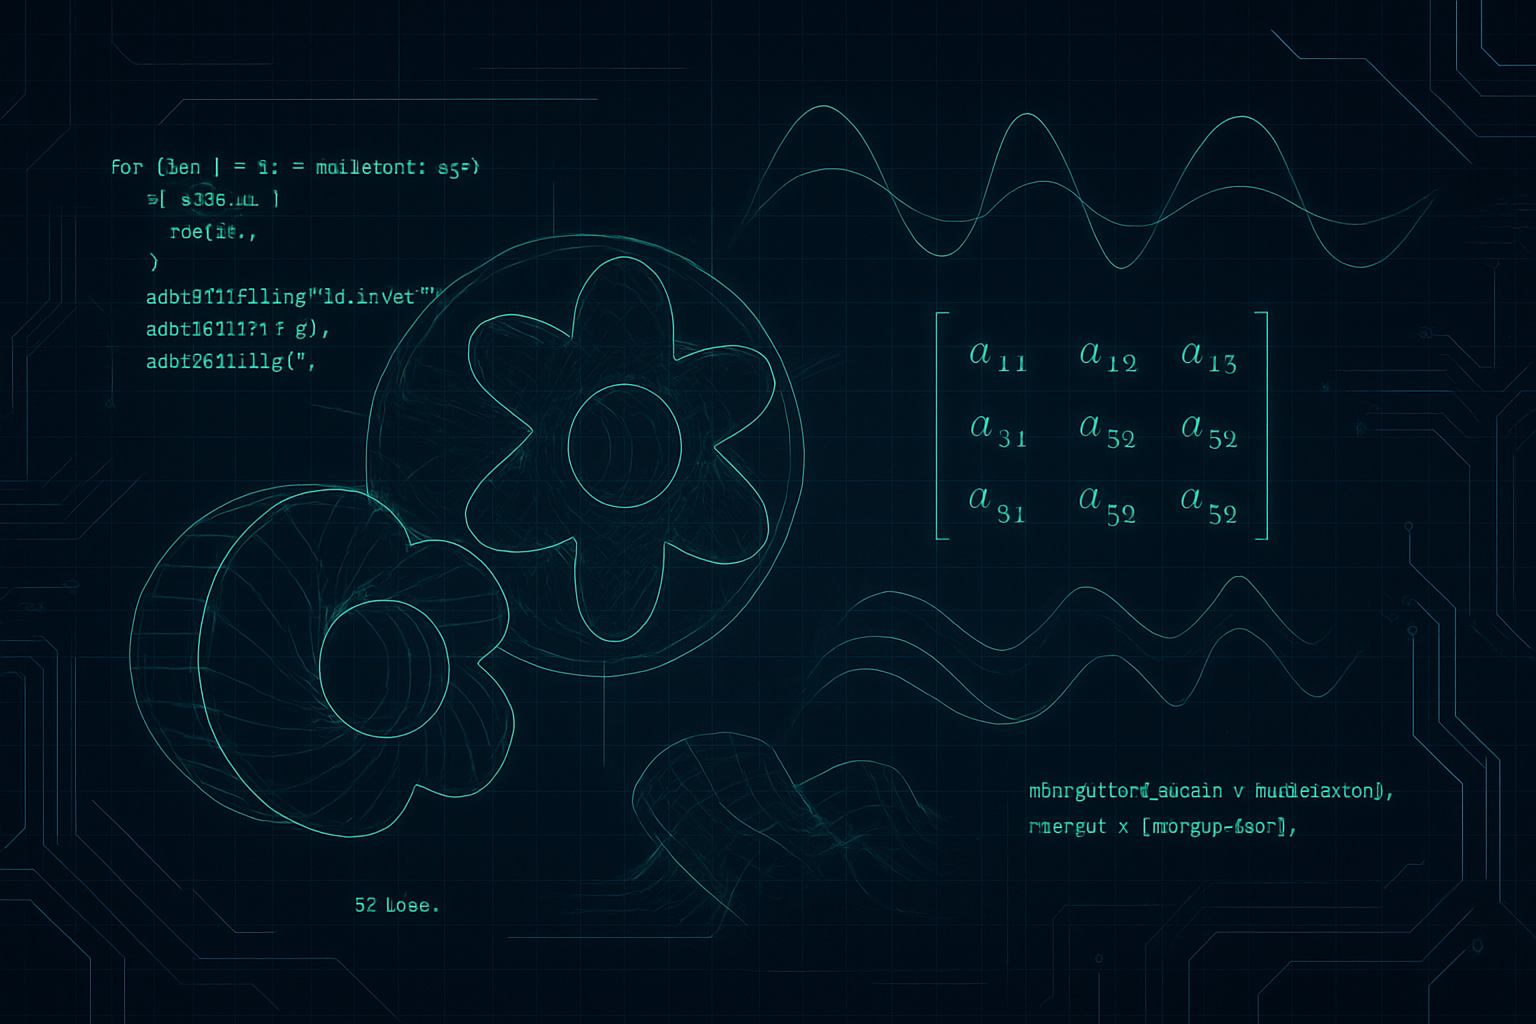
Task: Select matrix element a12
Action: pyautogui.click(x=1108, y=355)
